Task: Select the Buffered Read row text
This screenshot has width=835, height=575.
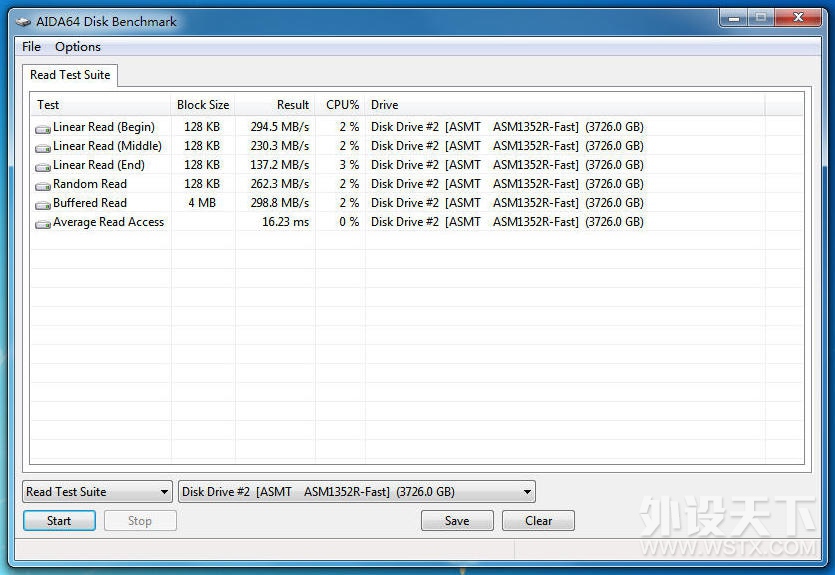Action: (90, 203)
